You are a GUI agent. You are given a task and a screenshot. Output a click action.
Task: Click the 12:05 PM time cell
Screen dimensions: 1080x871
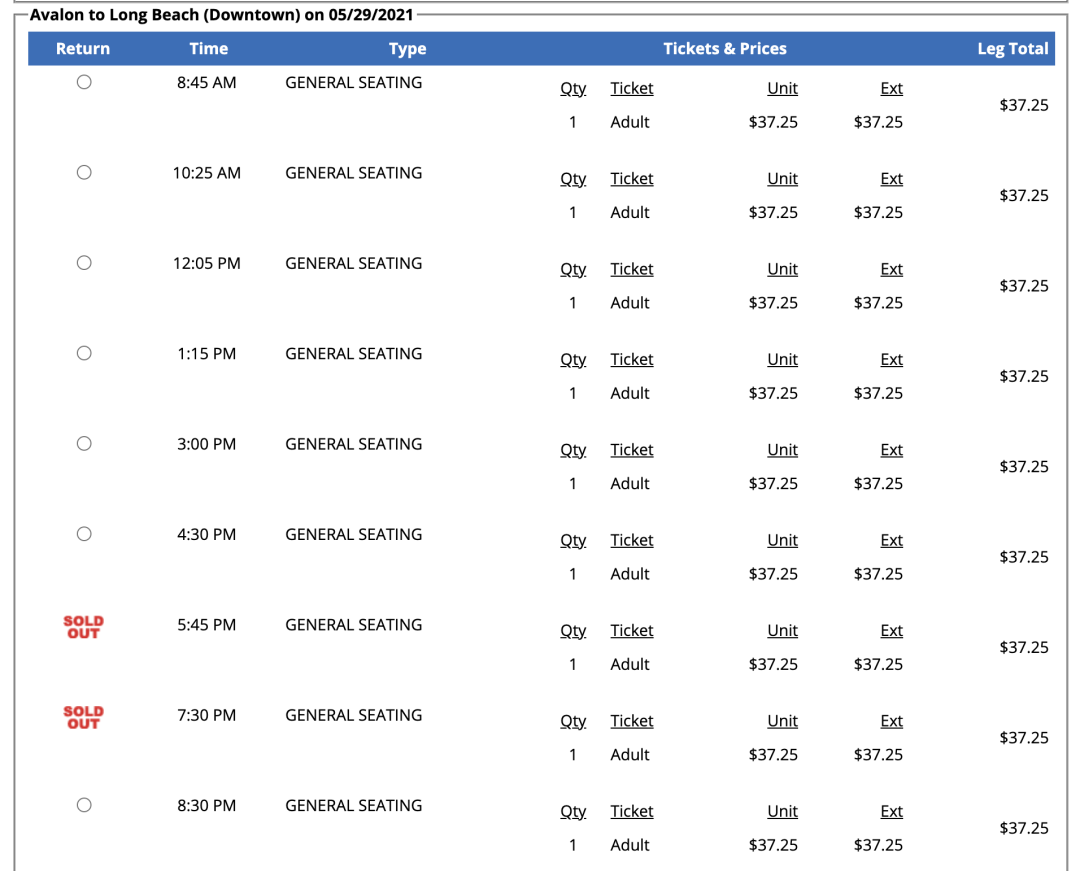(x=207, y=263)
